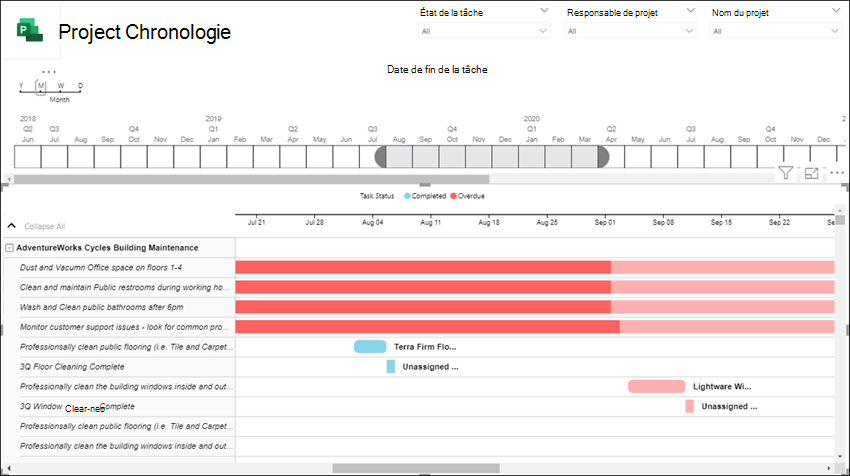The height and width of the screenshot is (476, 850).
Task: Collapse AdventureWorks Cycles Building Maintenance group
Action: [9, 248]
